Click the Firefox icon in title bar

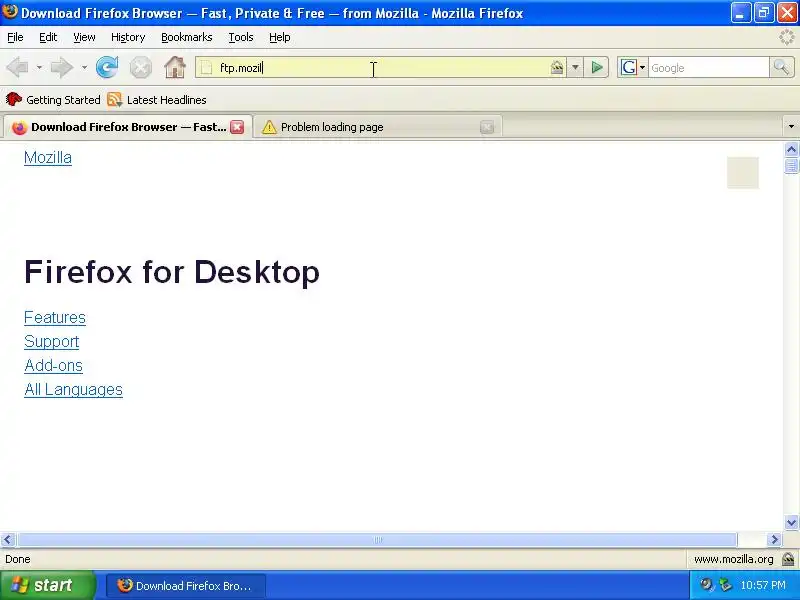point(10,12)
